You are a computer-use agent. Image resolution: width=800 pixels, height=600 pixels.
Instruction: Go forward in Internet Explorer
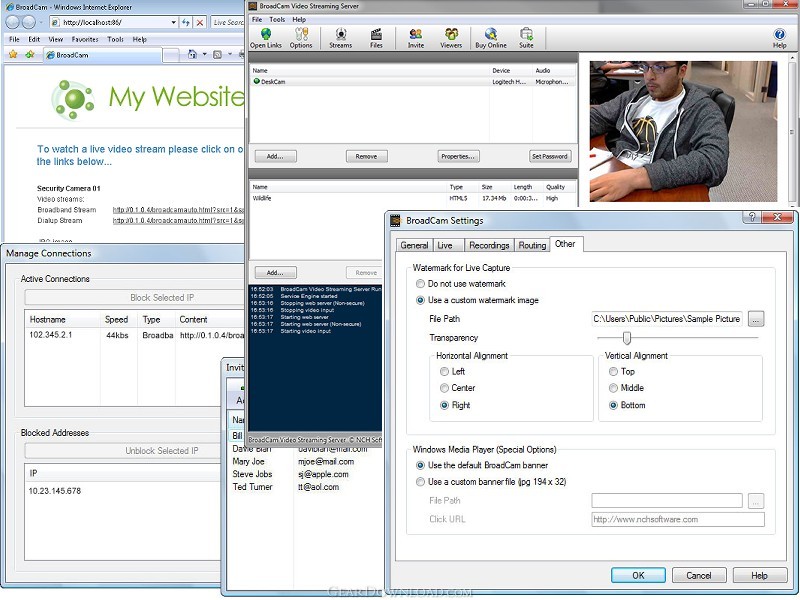29,22
